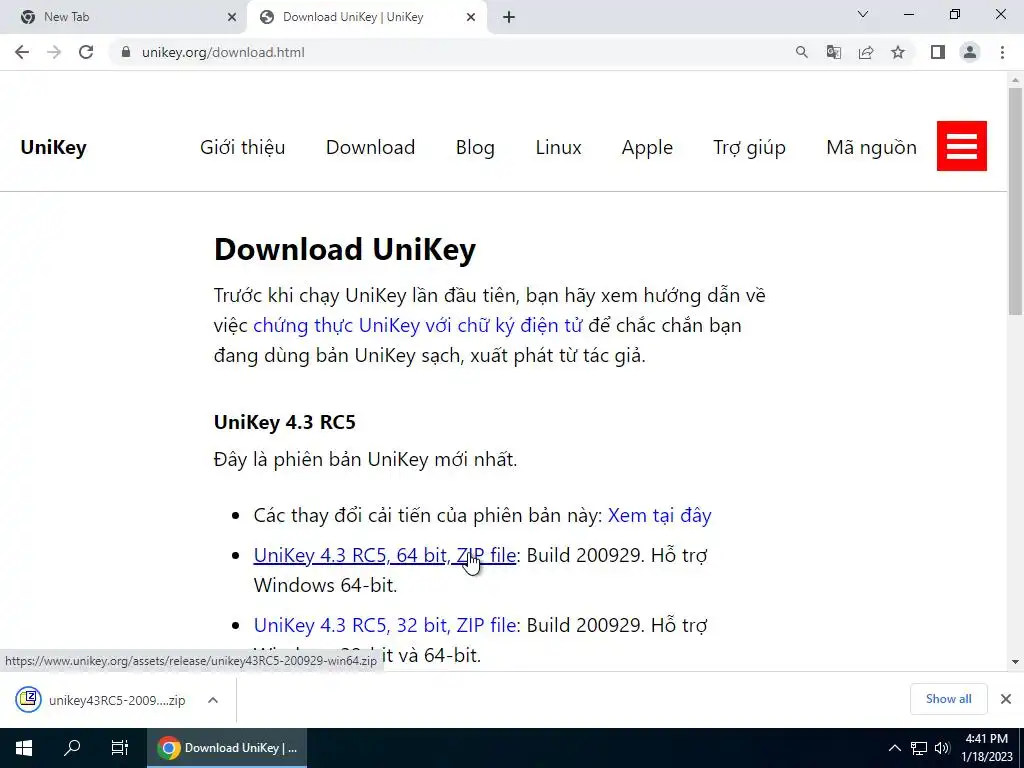Open the Windows Start menu
The height and width of the screenshot is (768, 1024).
[24, 748]
